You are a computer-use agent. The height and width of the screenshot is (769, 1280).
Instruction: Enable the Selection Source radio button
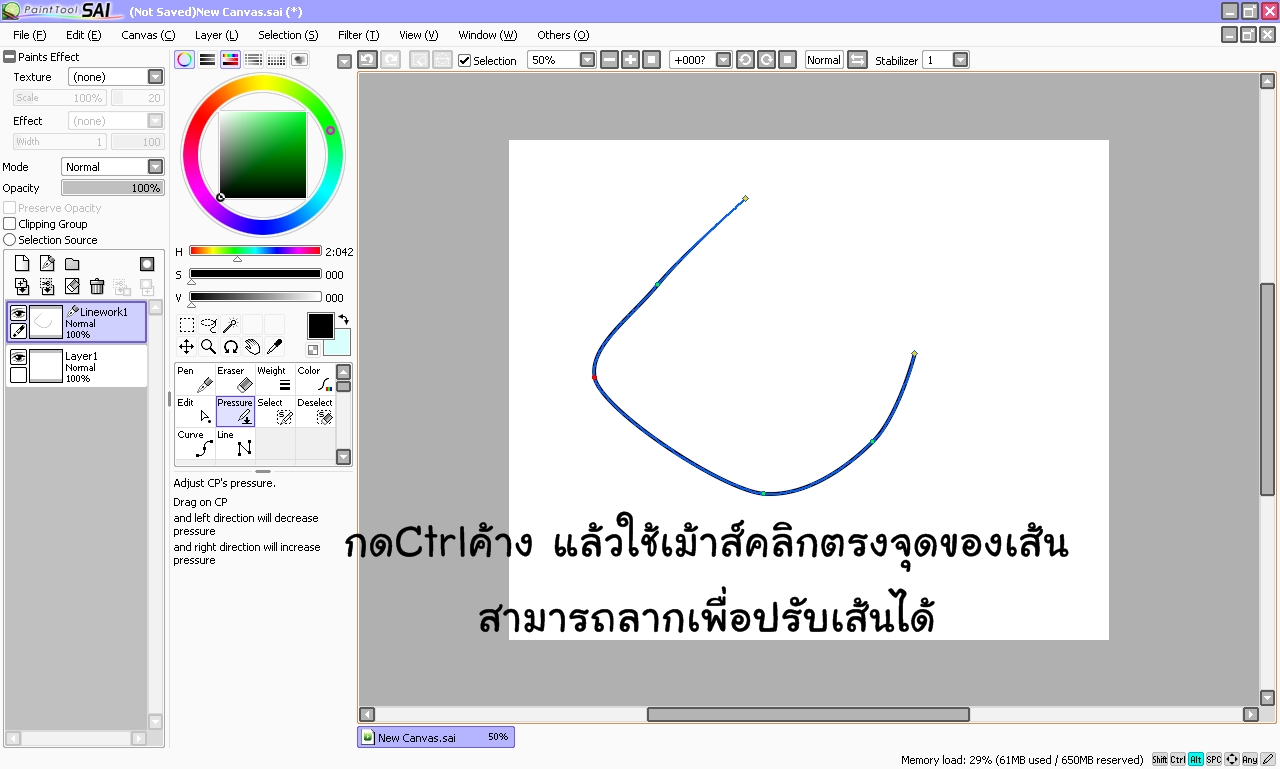coord(10,240)
